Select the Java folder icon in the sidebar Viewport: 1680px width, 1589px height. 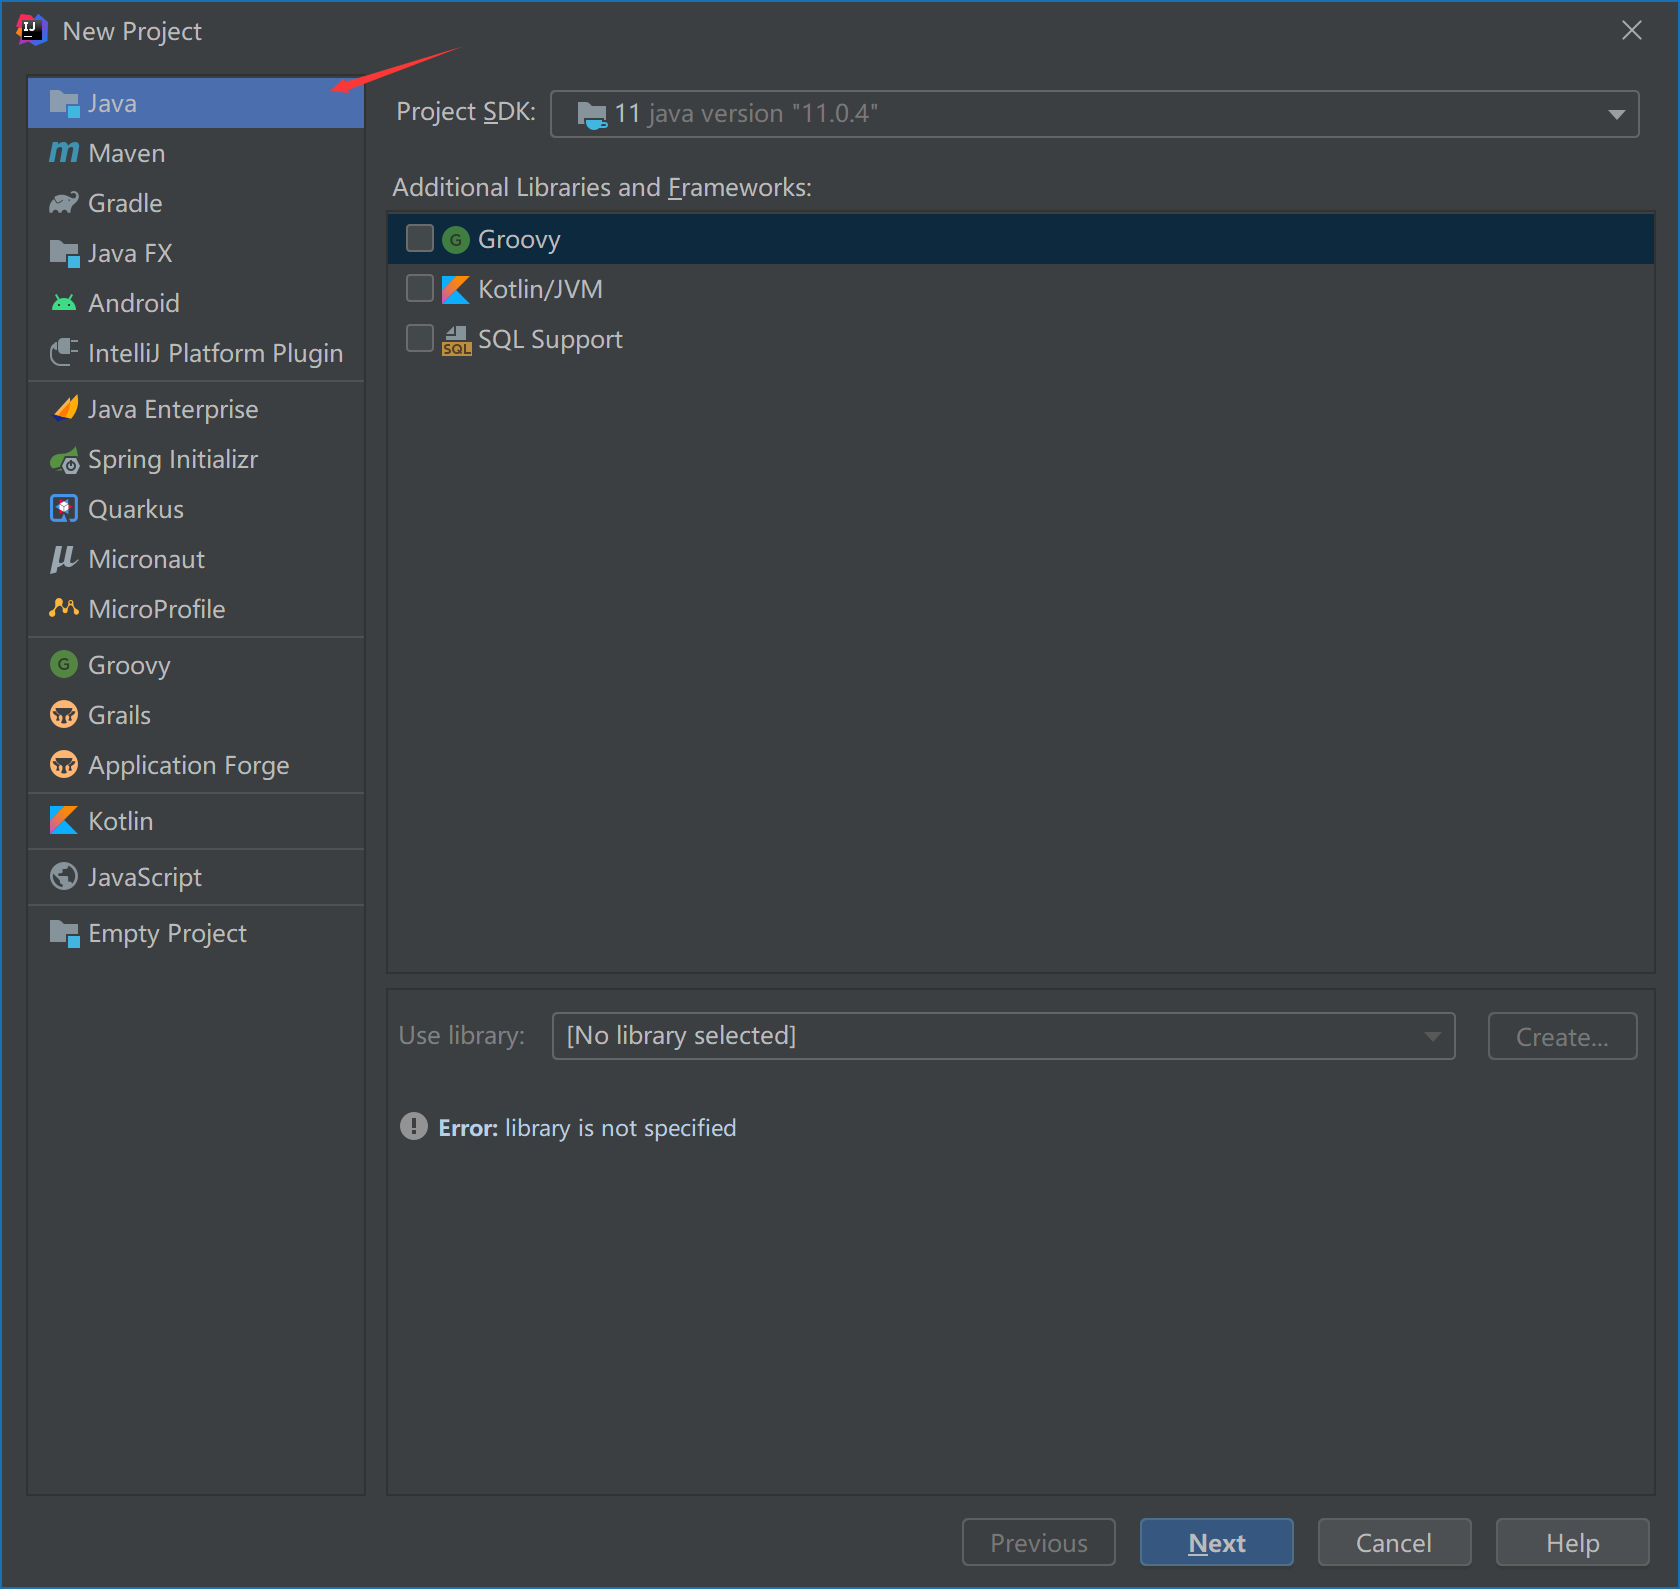tap(64, 103)
